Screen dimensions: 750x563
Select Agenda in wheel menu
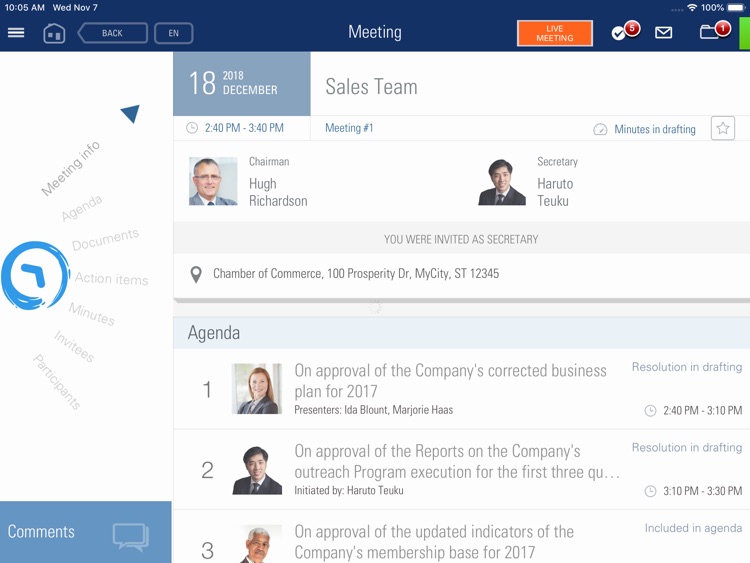coord(82,208)
